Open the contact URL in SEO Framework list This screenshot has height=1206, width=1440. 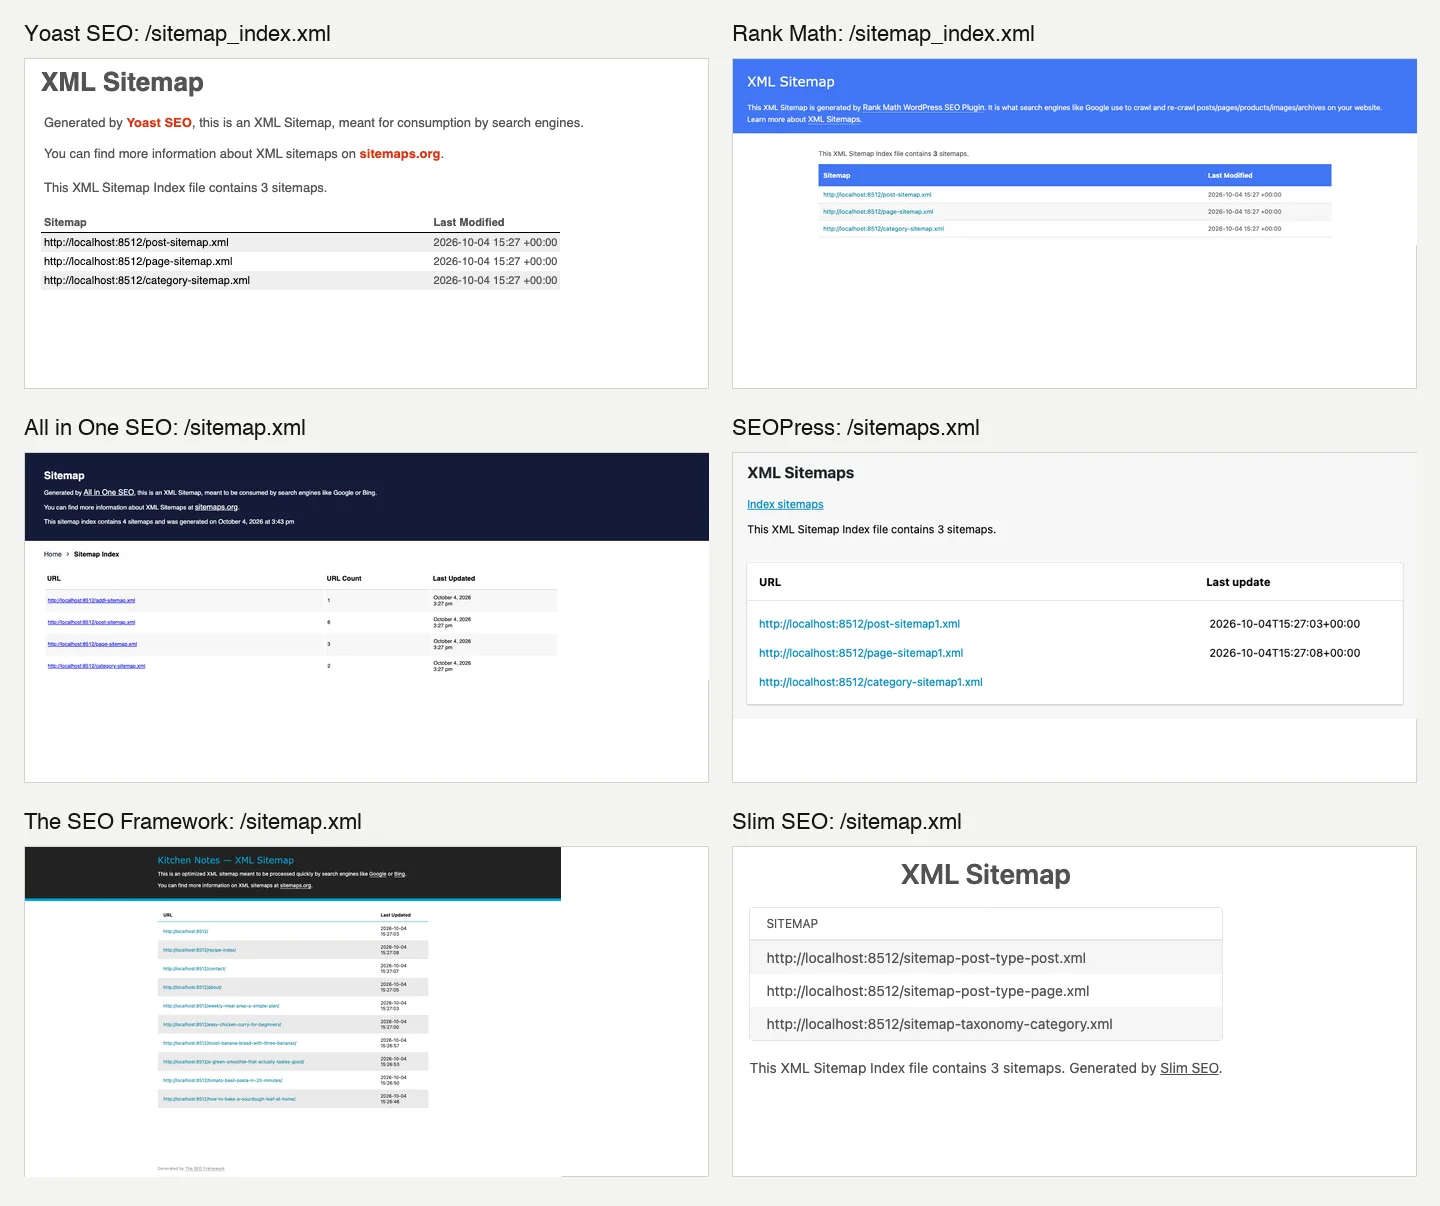(195, 969)
